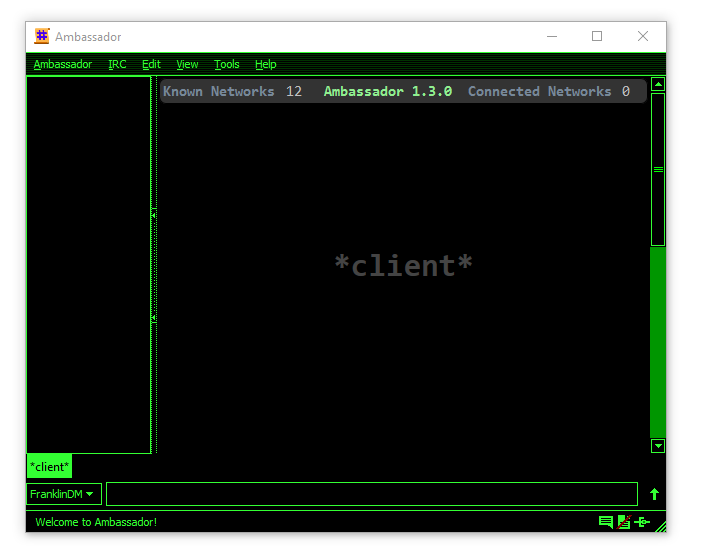707x560 pixels.
Task: Click the chat bubble status bar icon
Action: click(606, 522)
